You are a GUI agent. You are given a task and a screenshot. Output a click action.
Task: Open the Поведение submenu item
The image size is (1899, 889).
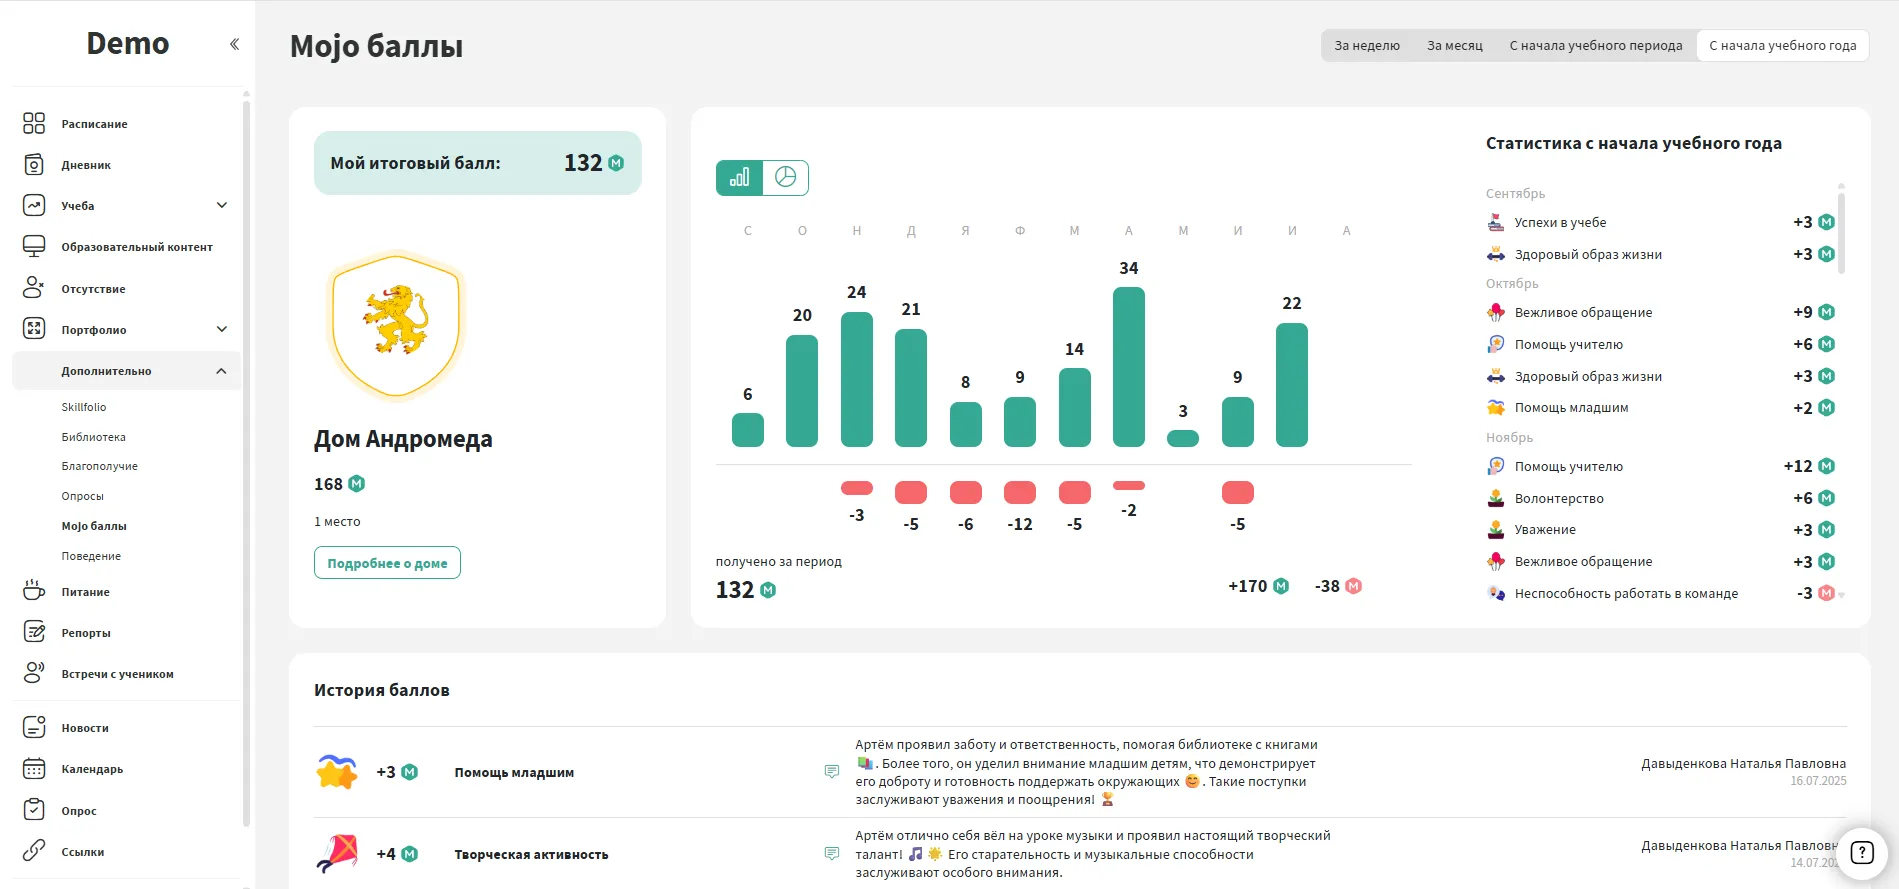coord(91,556)
